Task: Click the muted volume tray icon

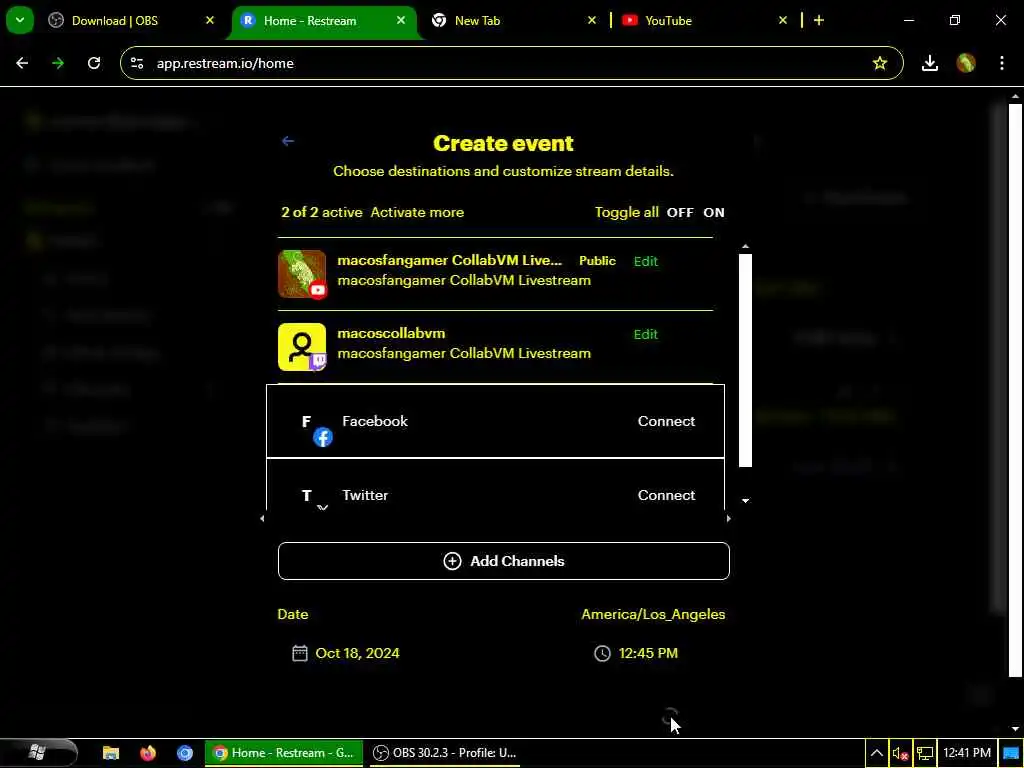Action: pos(901,754)
